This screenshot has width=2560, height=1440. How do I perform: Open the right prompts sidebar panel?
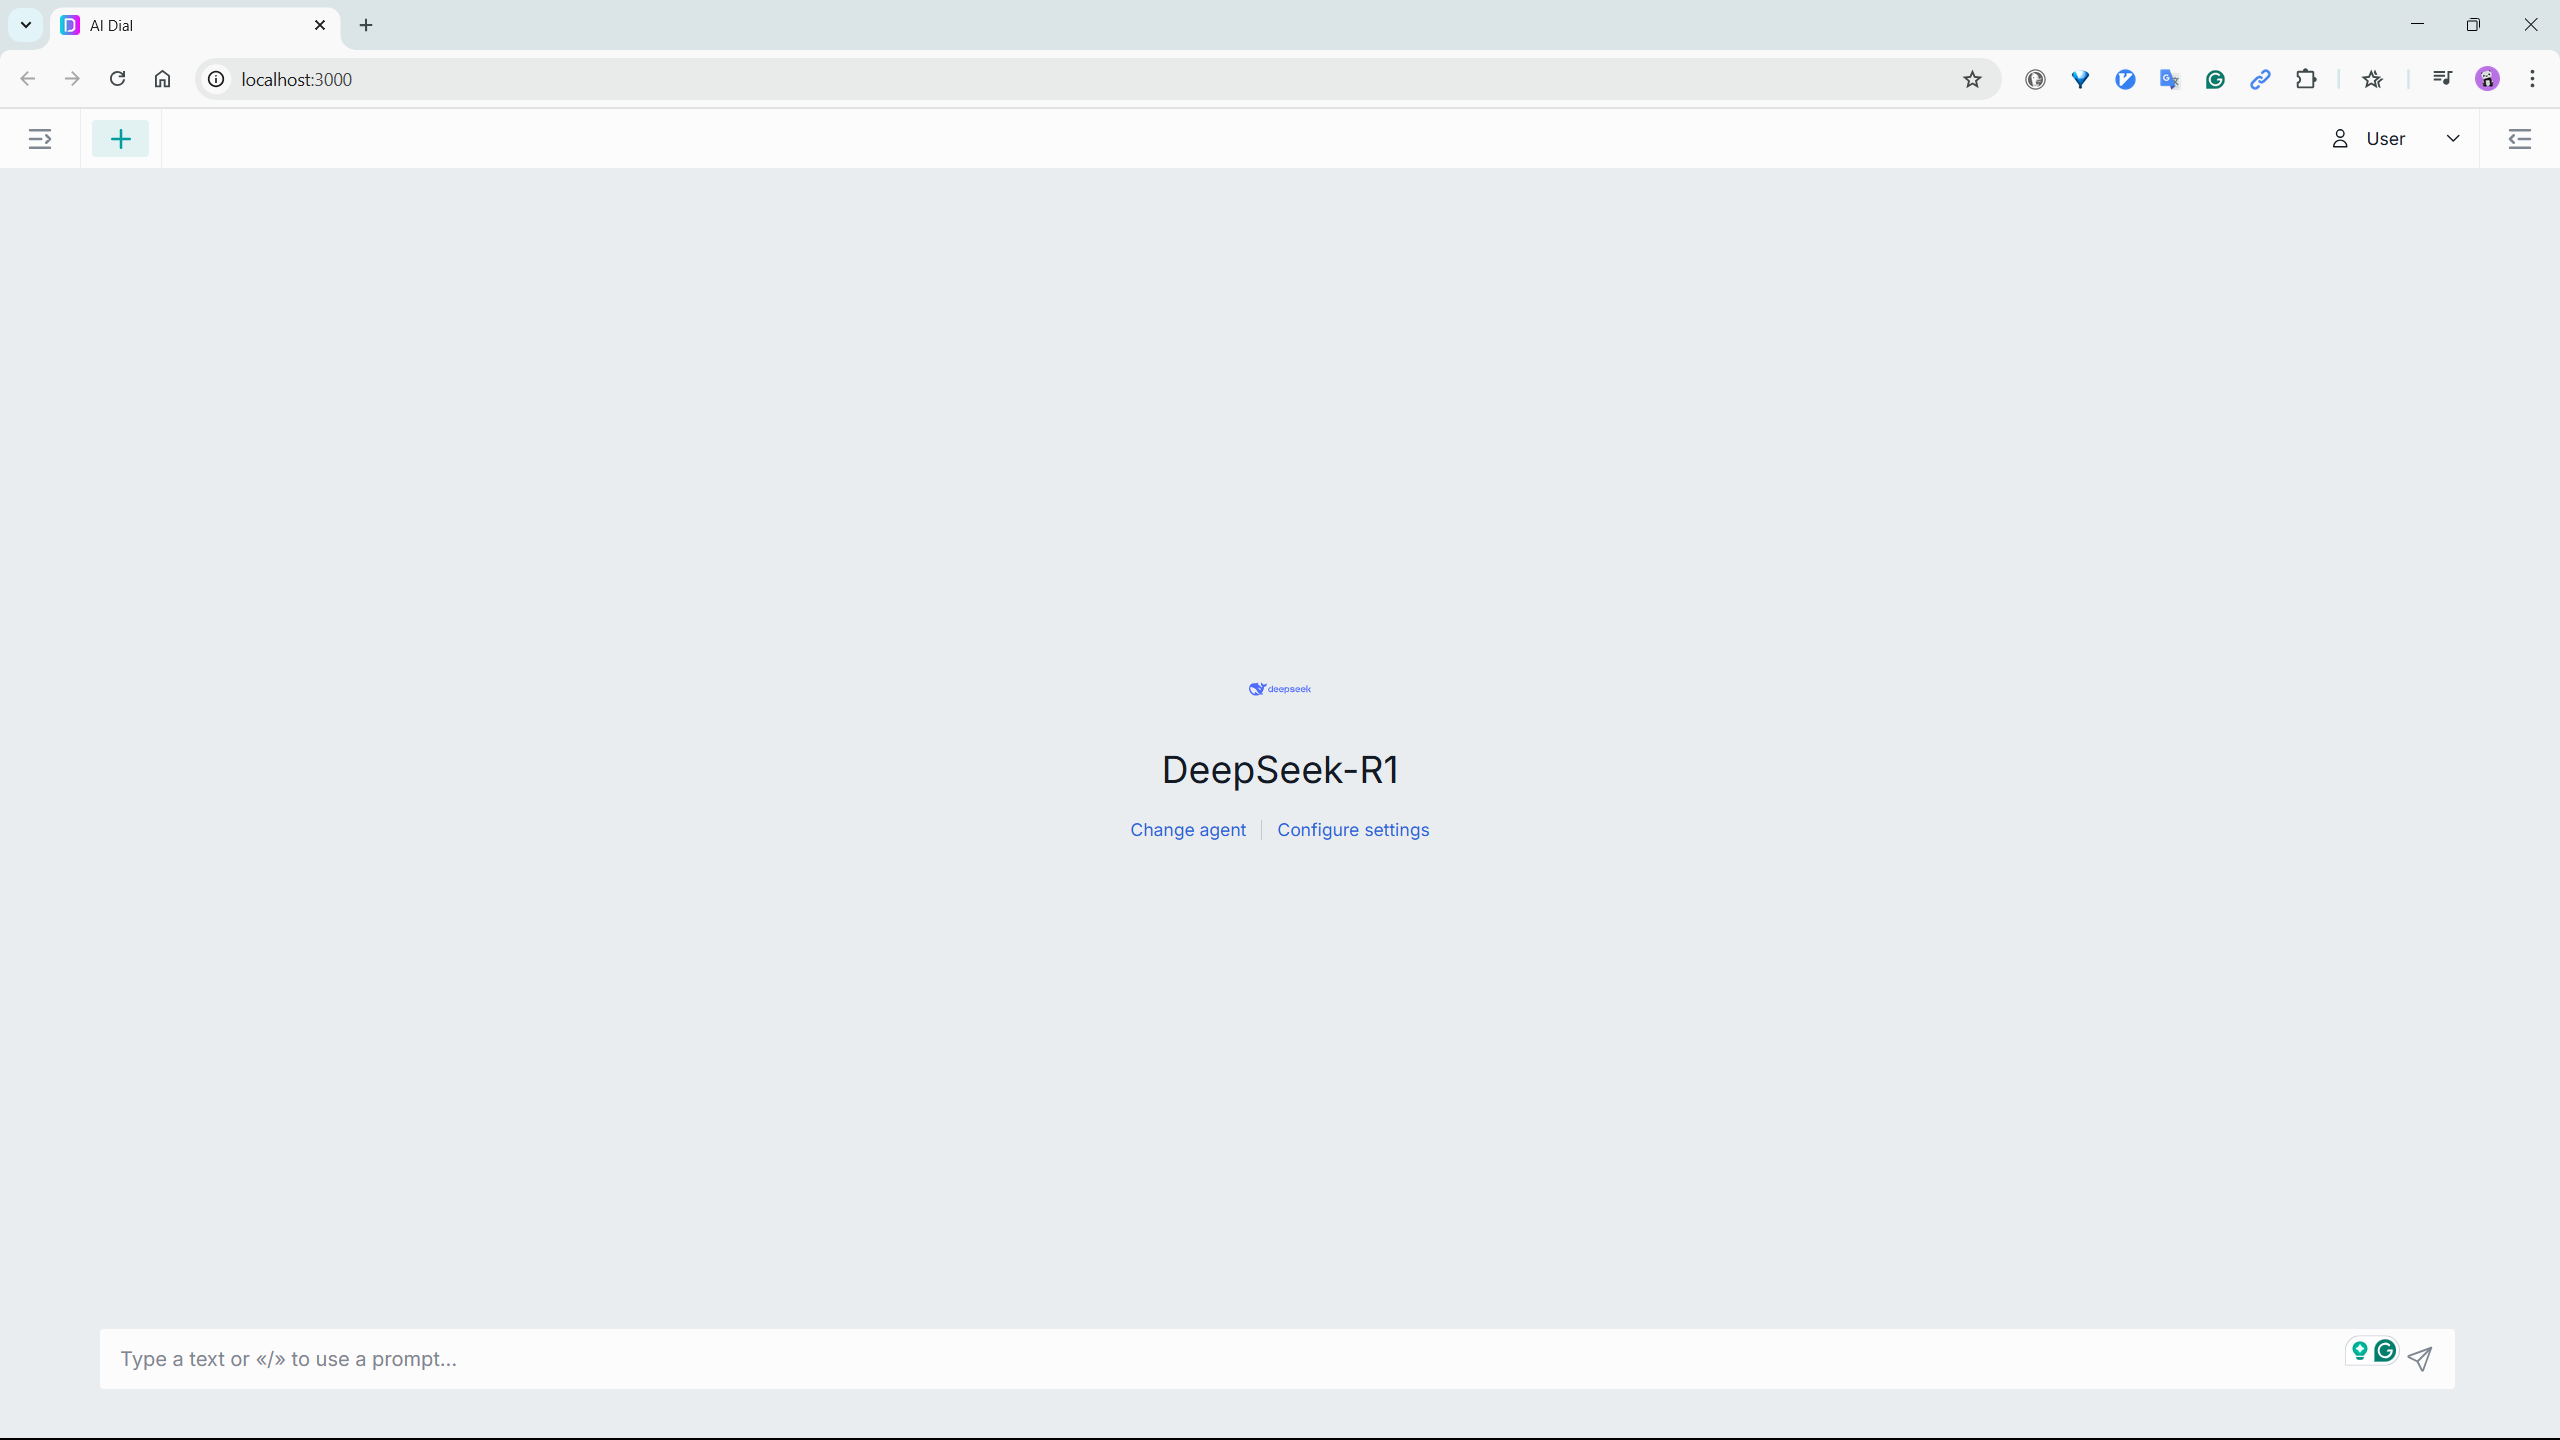2519,139
